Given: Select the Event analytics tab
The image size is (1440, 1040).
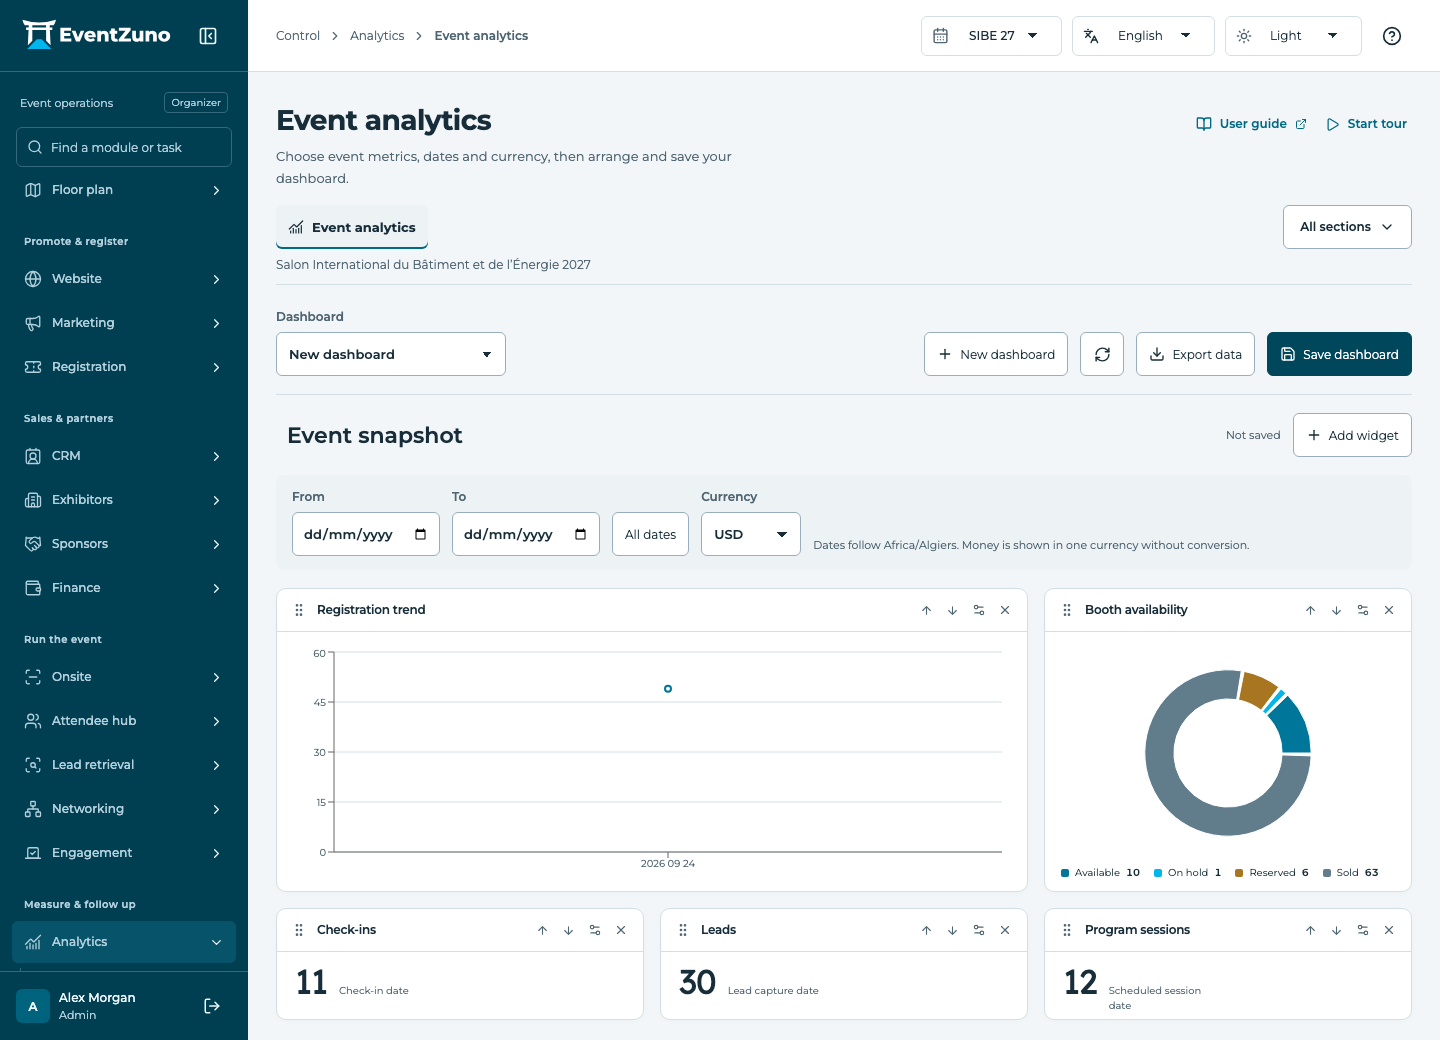Looking at the screenshot, I should 352,227.
